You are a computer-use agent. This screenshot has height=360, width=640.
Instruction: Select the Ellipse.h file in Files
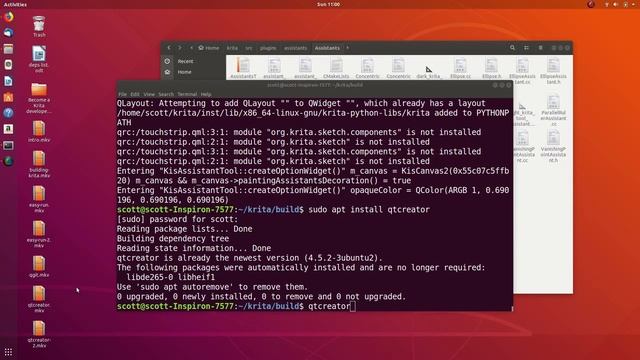pos(491,68)
